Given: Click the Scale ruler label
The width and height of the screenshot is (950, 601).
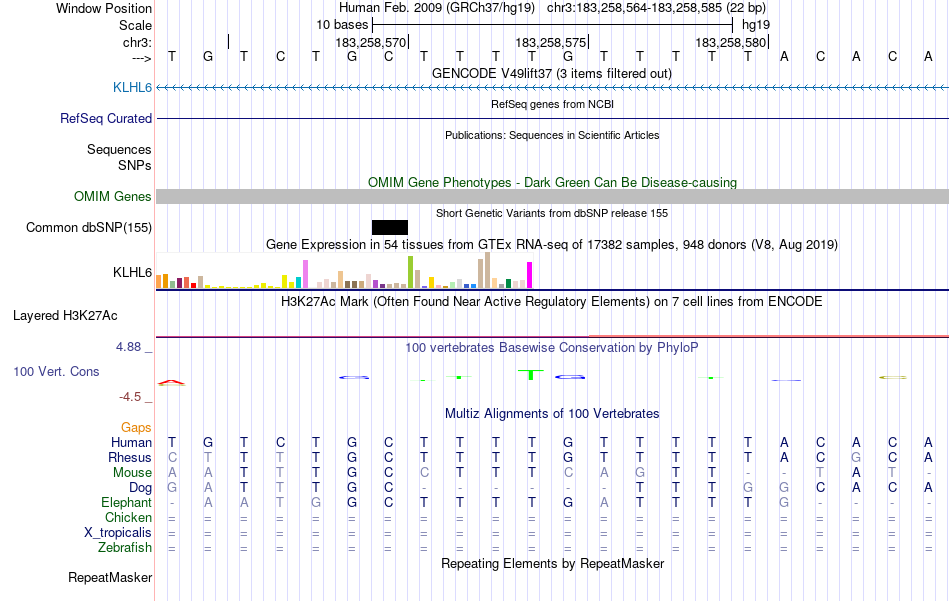Looking at the screenshot, I should 135,25.
